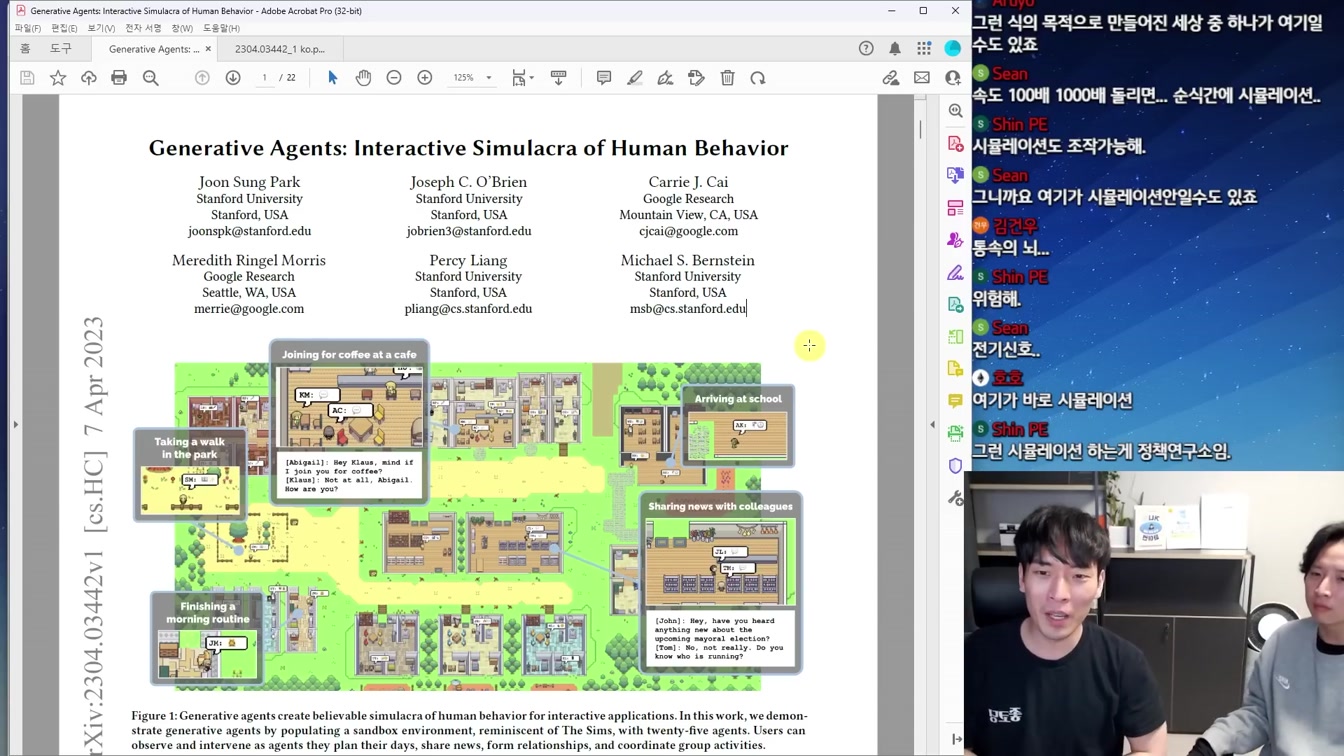Open the Find text magnifier
This screenshot has width=1344, height=756.
151,78
